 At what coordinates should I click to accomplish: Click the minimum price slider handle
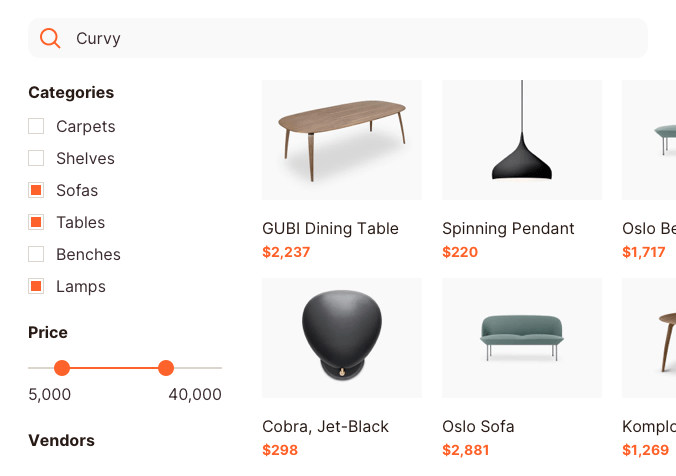click(x=62, y=368)
